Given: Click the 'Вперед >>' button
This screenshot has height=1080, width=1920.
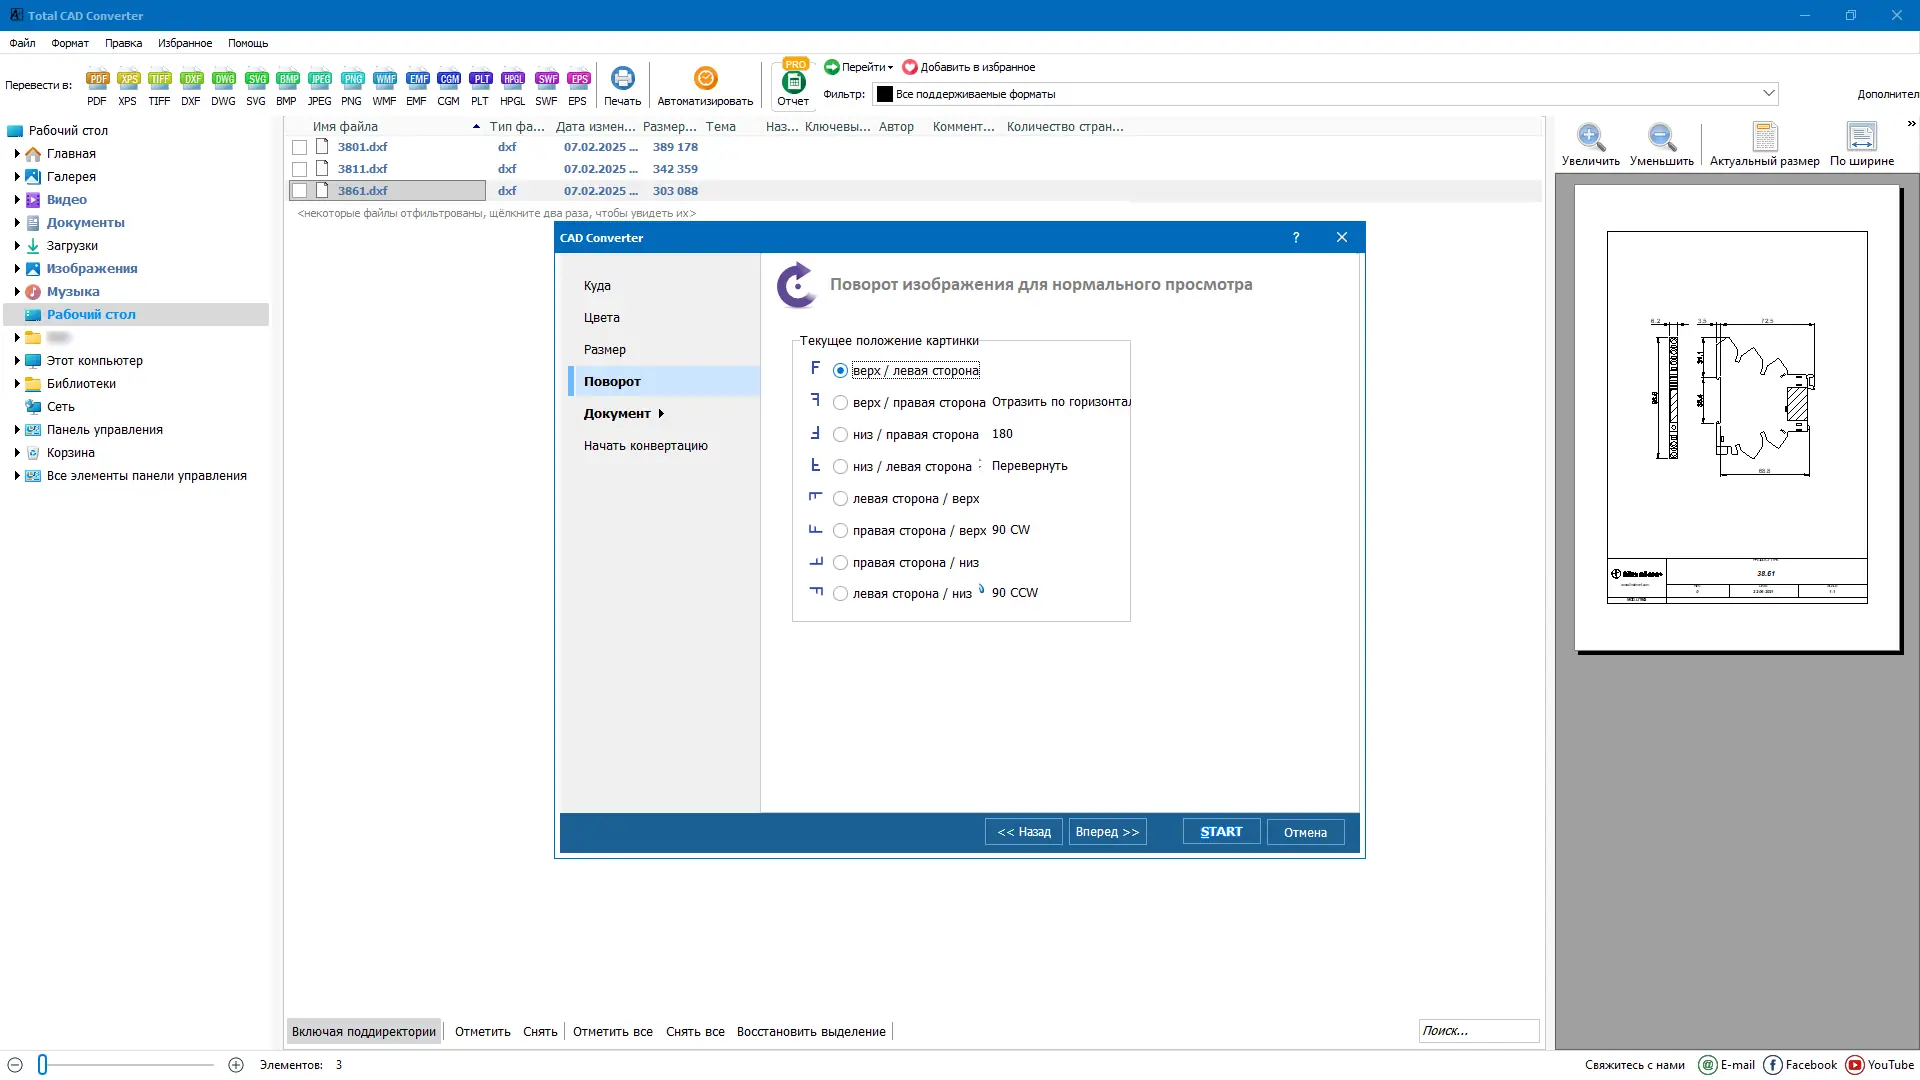Looking at the screenshot, I should 1107,832.
